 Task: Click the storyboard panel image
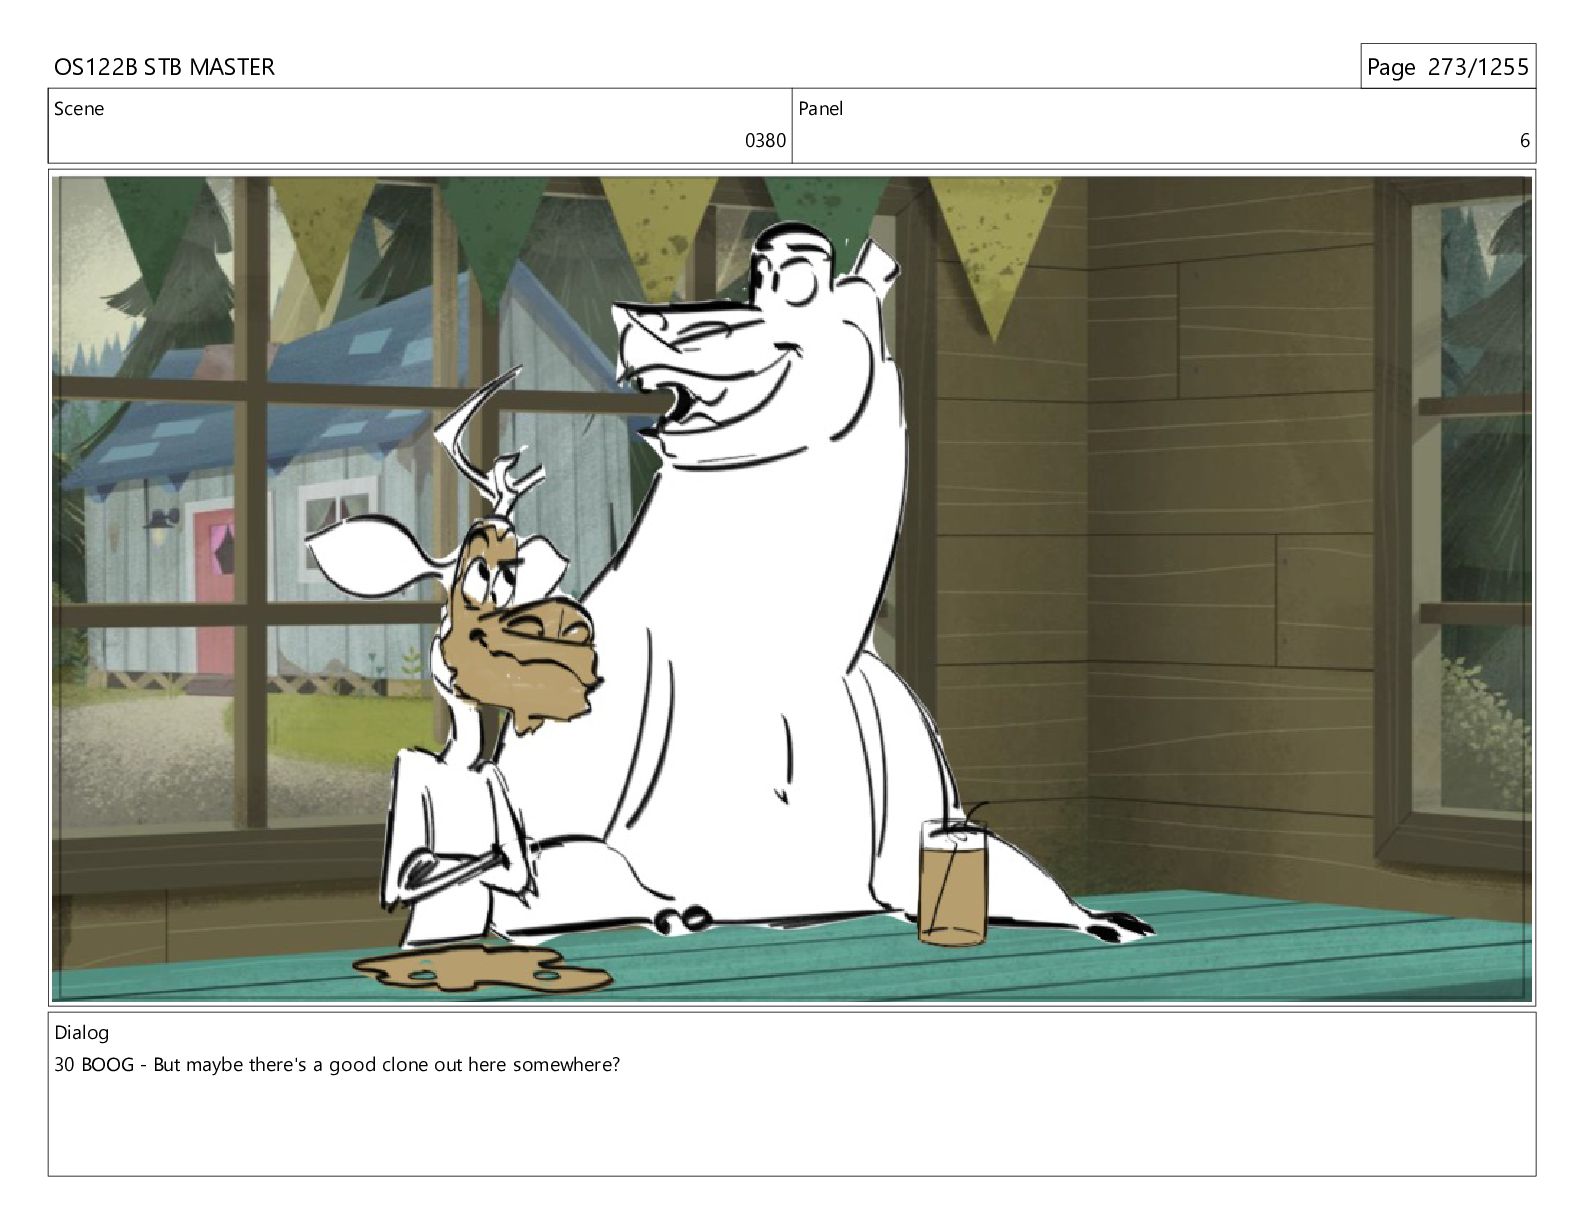pyautogui.click(x=791, y=588)
